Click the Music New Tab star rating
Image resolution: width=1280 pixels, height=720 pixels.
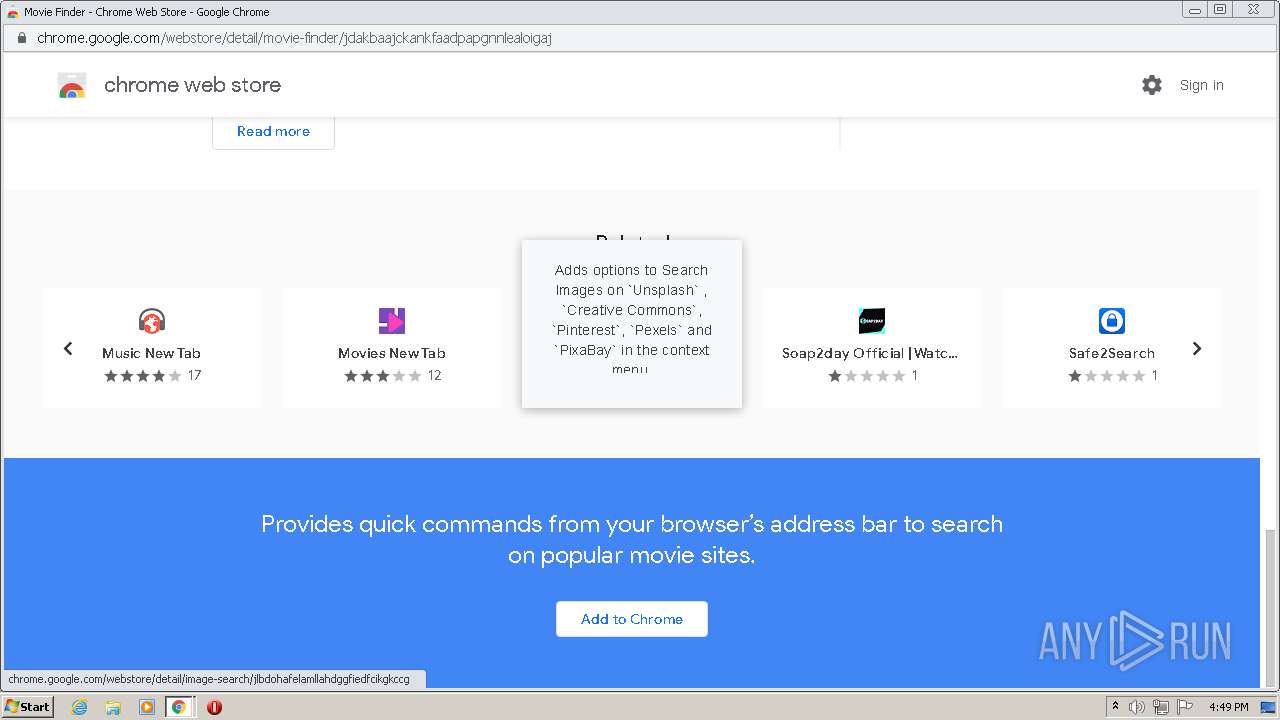click(143, 376)
